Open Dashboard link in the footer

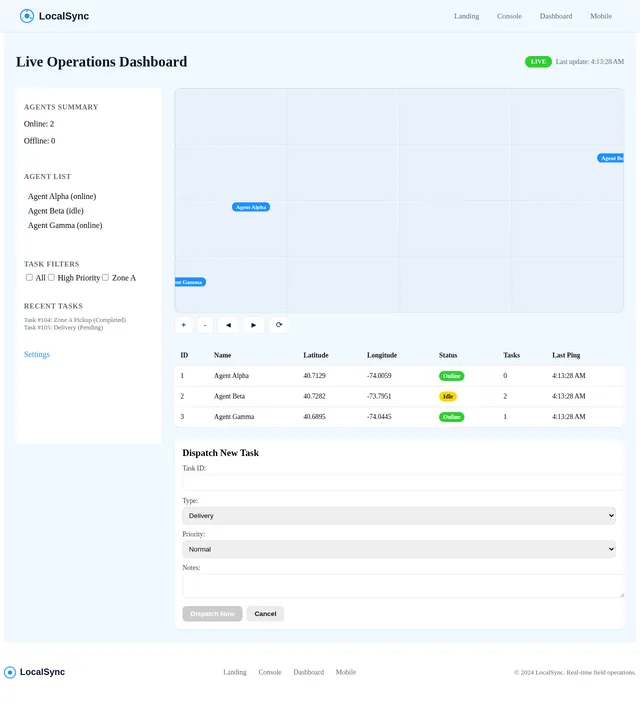308,672
